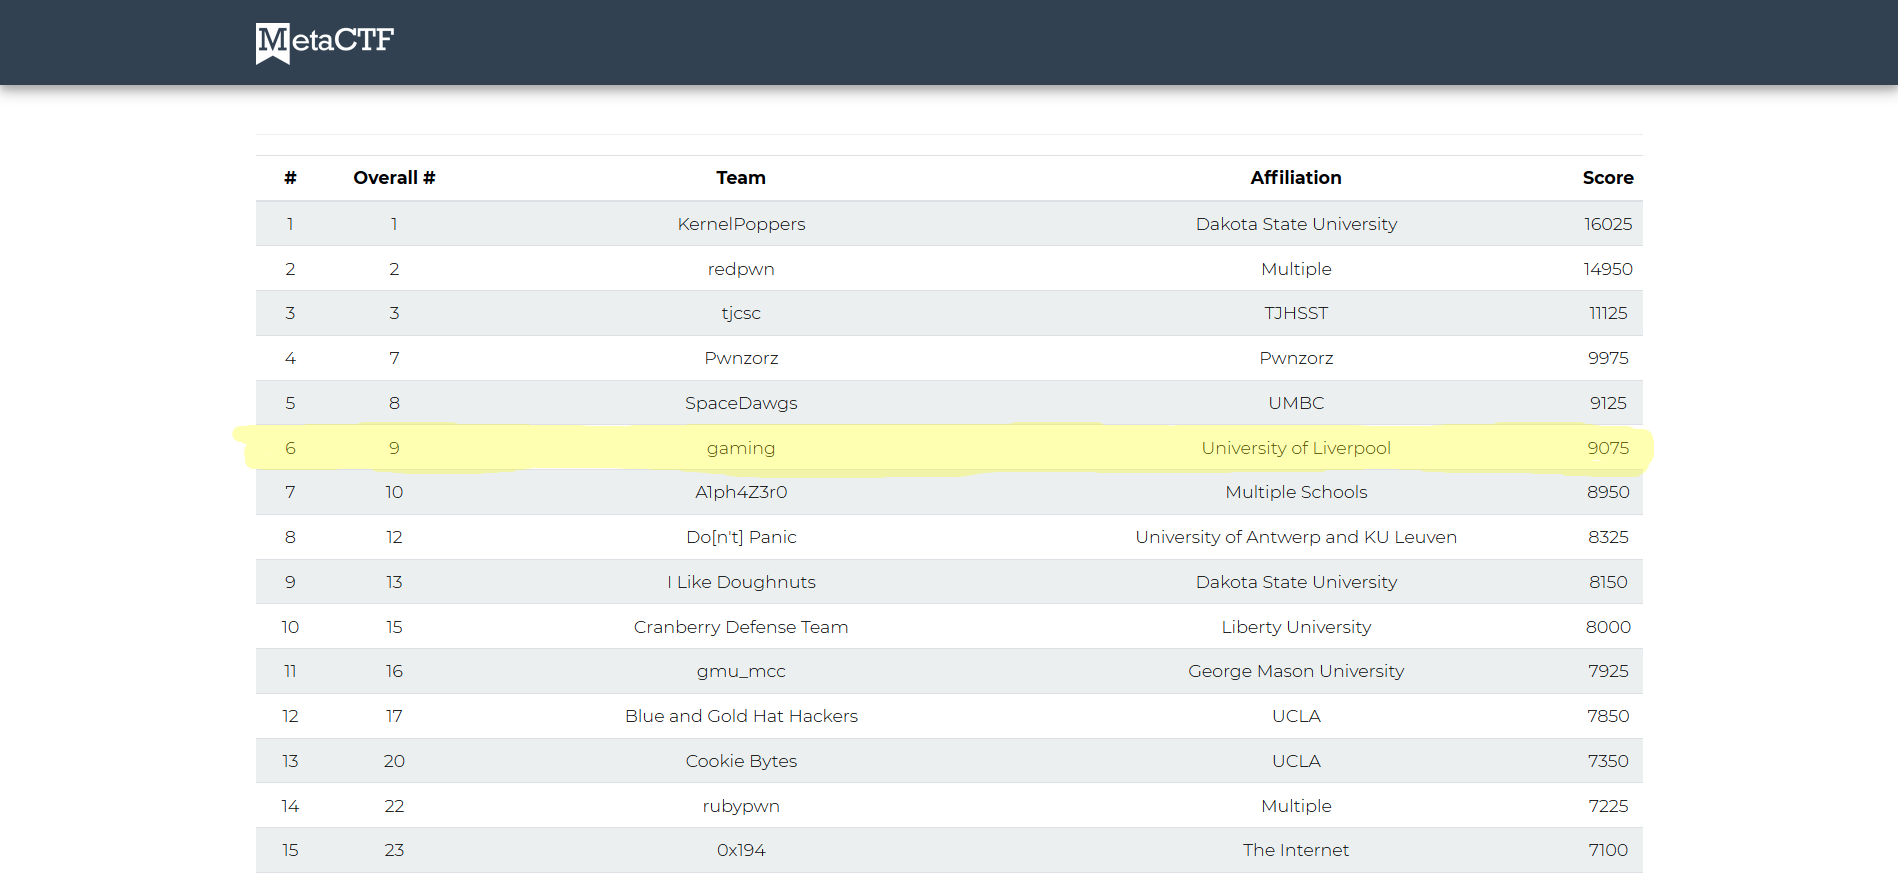Image resolution: width=1898 pixels, height=873 pixels.
Task: Open the Pwnzorz team name
Action: pyautogui.click(x=741, y=358)
